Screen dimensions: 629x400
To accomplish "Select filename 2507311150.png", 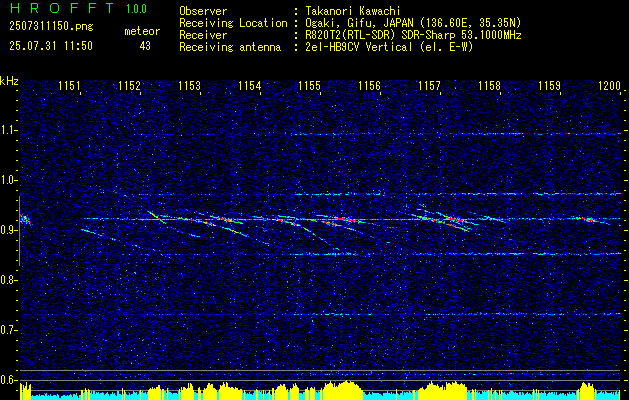I will [51, 27].
